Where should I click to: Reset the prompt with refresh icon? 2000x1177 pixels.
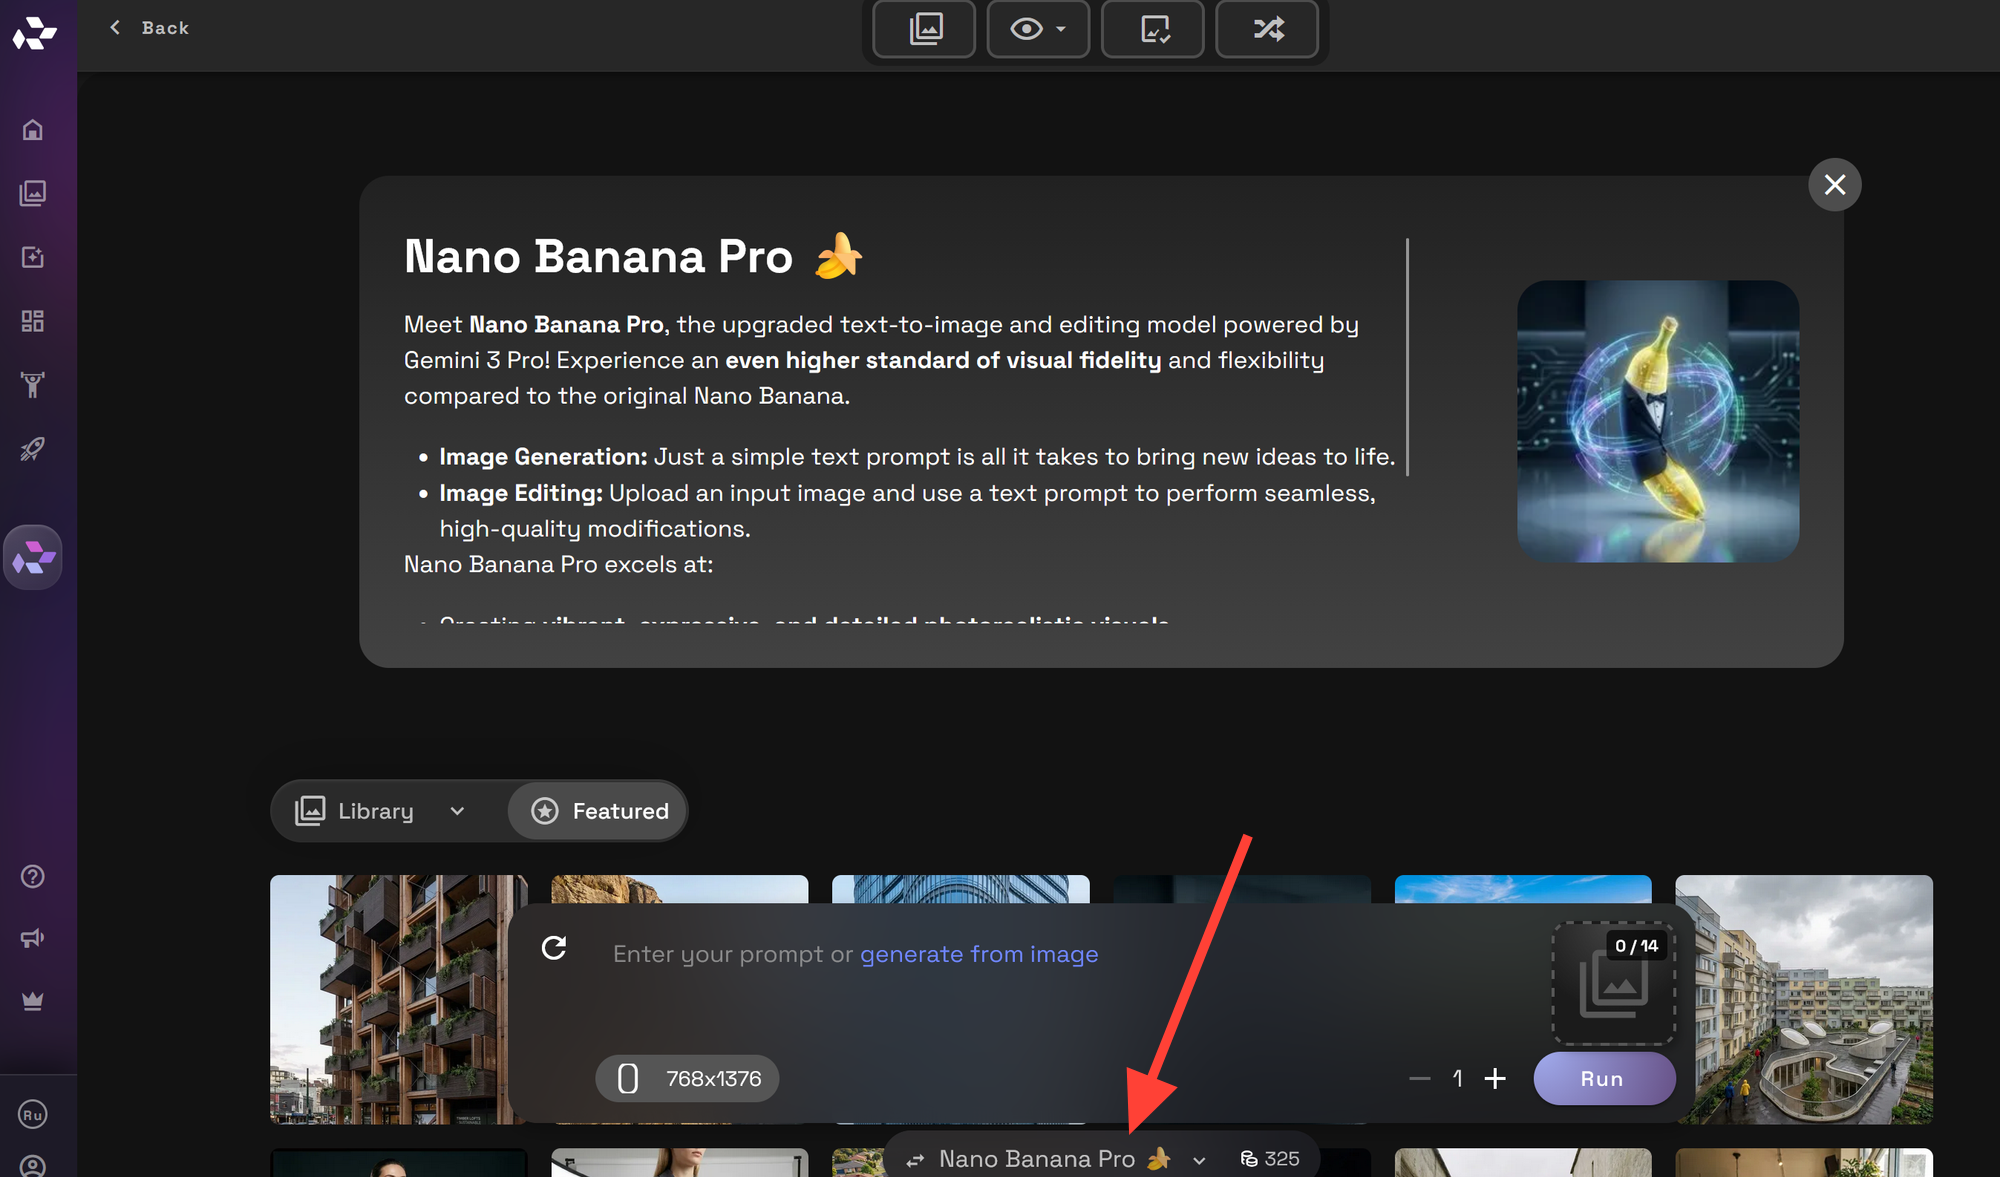554,948
